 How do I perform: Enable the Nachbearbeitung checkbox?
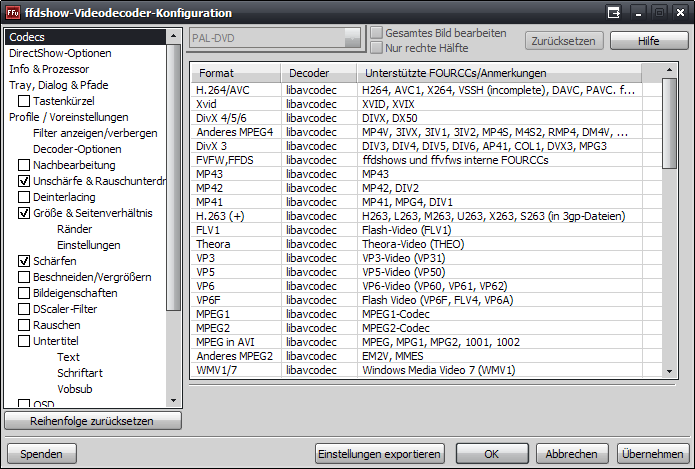point(24,165)
